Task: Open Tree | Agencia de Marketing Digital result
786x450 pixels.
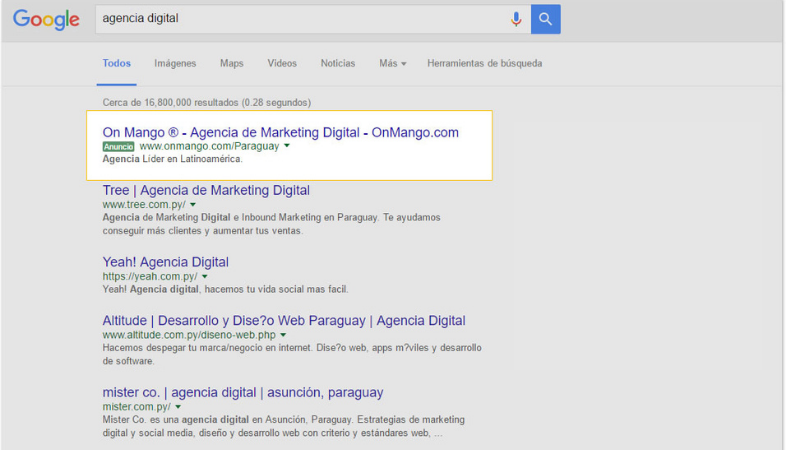Action: click(x=206, y=190)
